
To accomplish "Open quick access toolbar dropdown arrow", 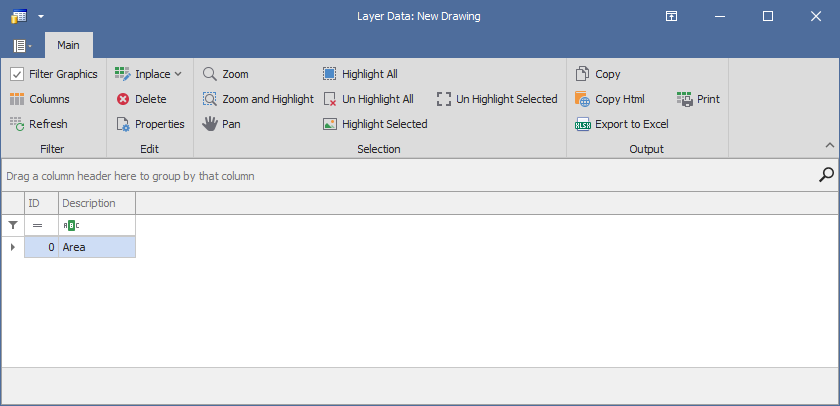I will click(41, 17).
